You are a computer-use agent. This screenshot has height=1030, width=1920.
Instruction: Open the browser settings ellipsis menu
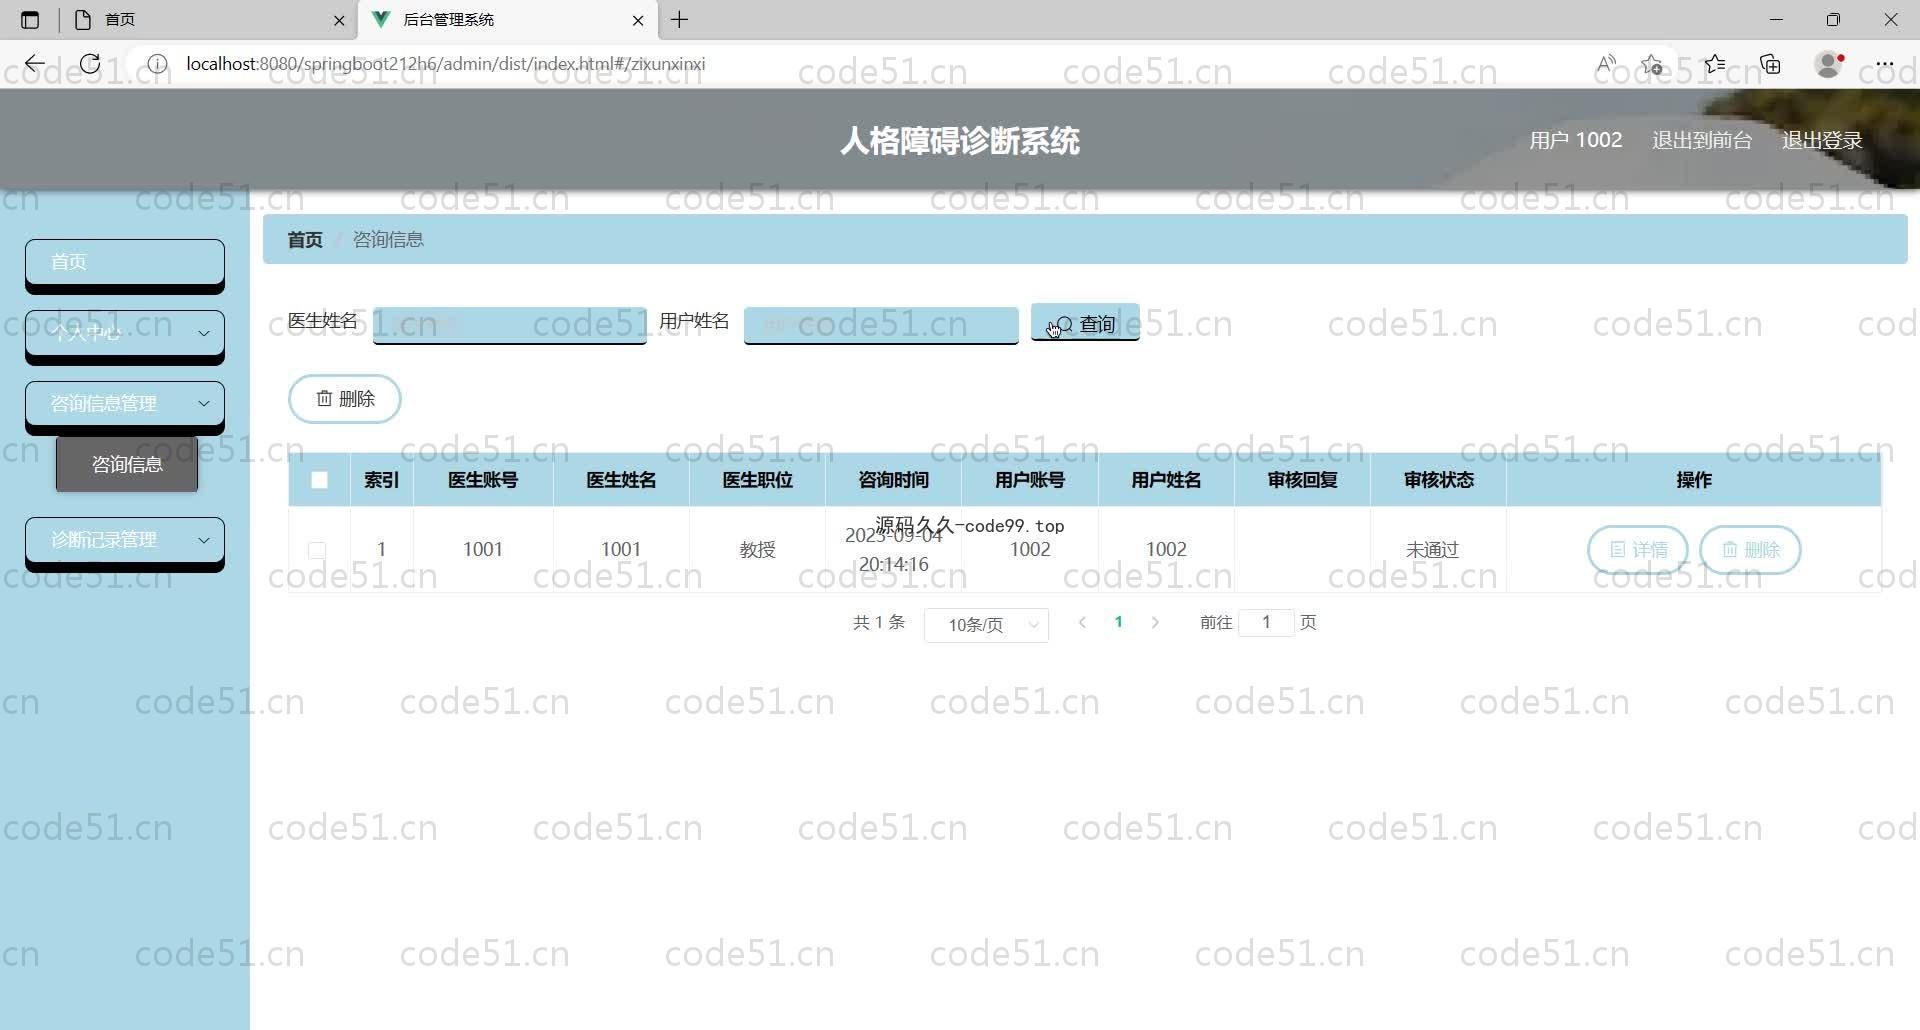click(1884, 64)
